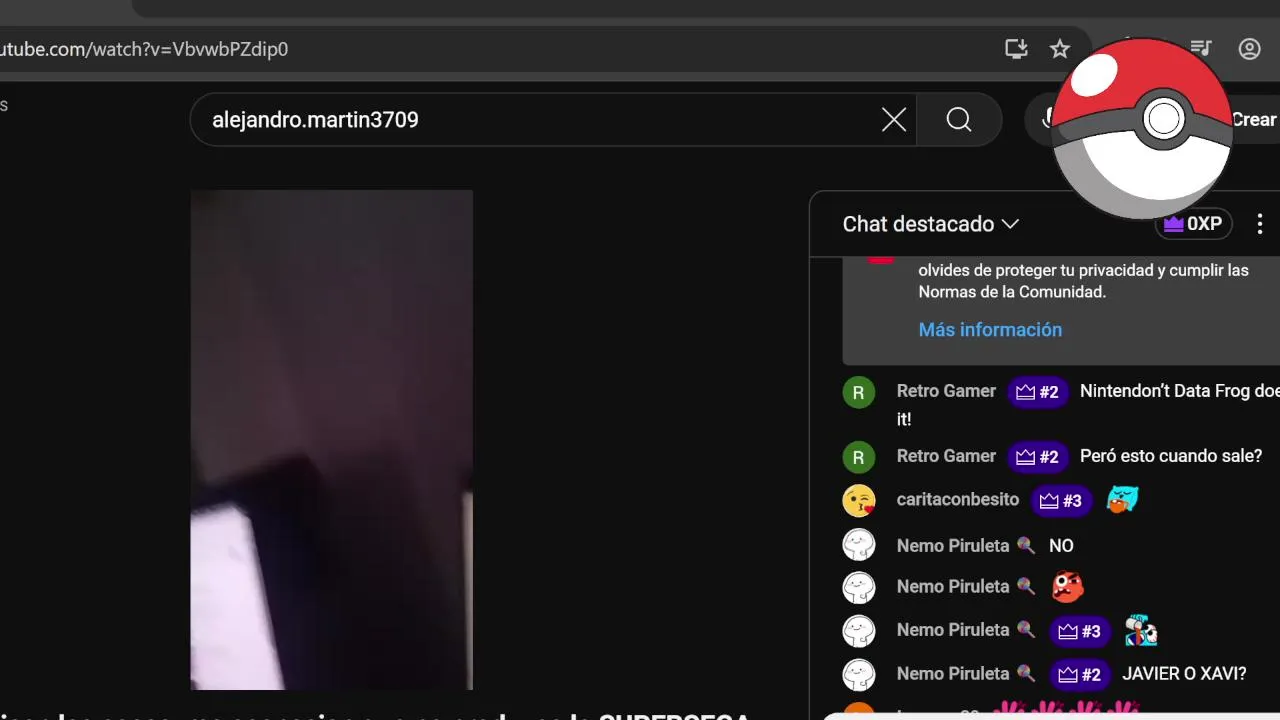The image size is (1280, 720).
Task: Clear the search box with the X icon
Action: pyautogui.click(x=894, y=120)
